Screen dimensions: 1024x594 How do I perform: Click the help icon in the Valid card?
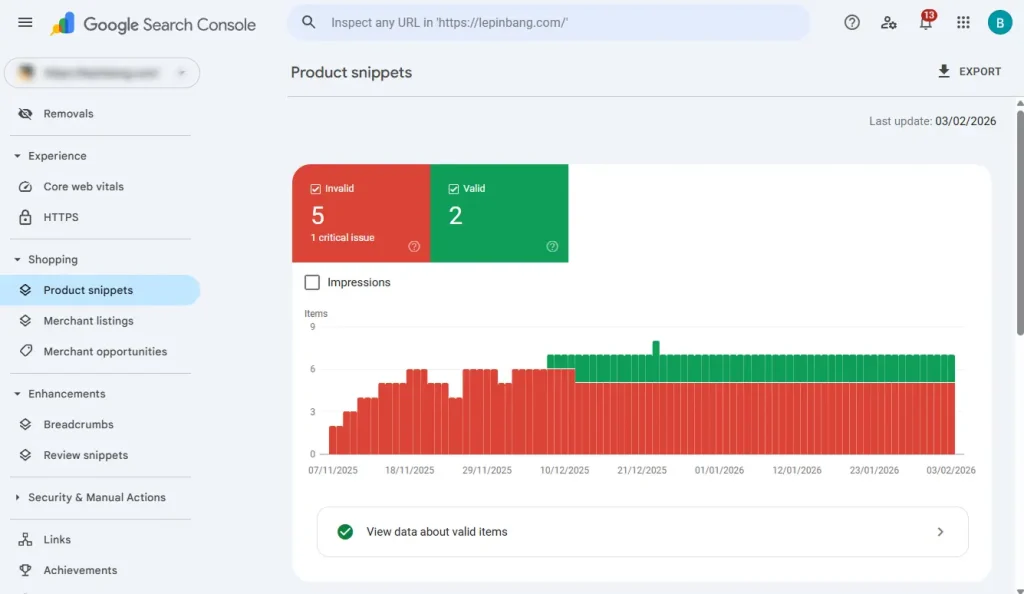552,247
